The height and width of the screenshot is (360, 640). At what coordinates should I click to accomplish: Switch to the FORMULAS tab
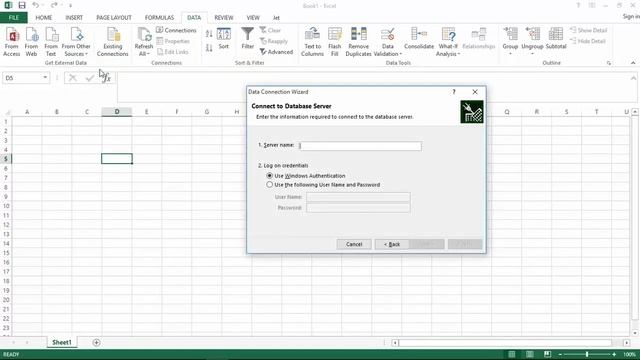click(159, 18)
